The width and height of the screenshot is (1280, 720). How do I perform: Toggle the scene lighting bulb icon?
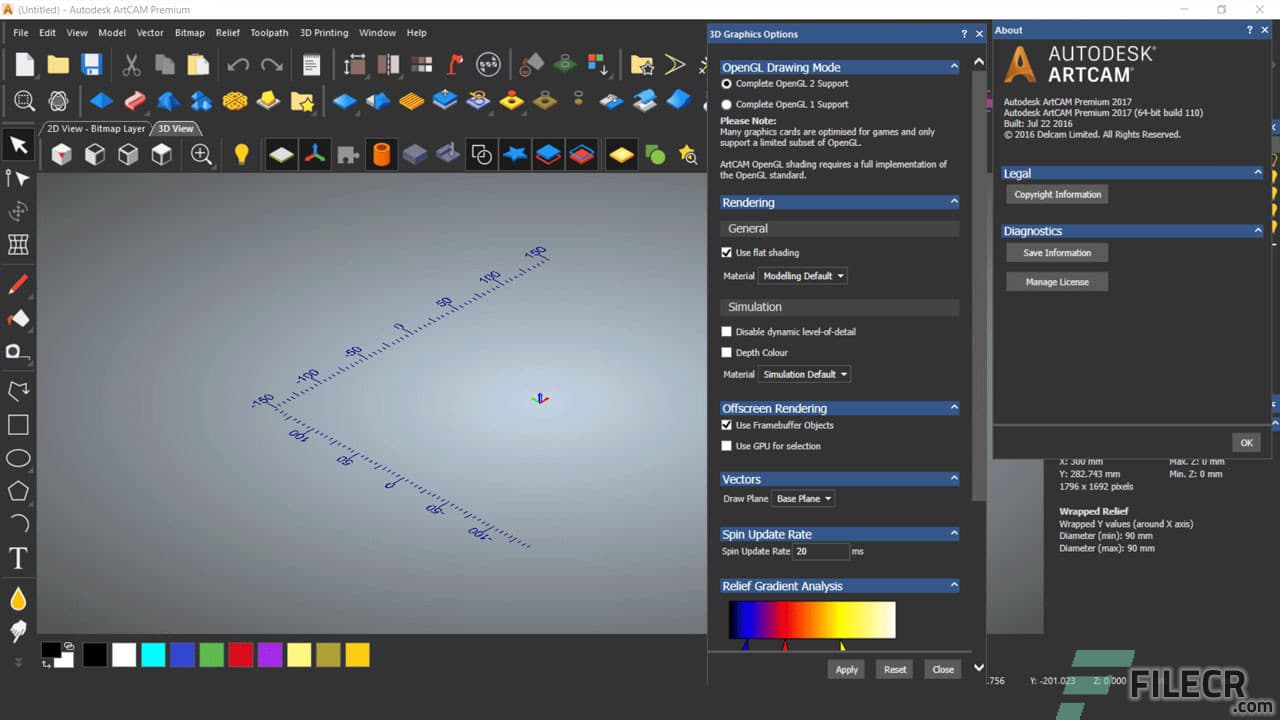pyautogui.click(x=241, y=153)
